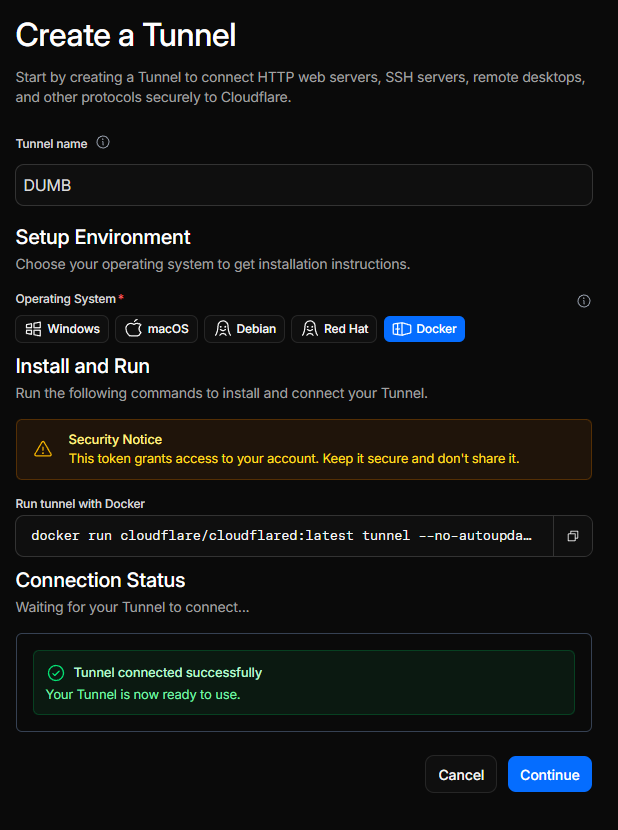Click the Cancel button
618x830 pixels.
point(461,774)
